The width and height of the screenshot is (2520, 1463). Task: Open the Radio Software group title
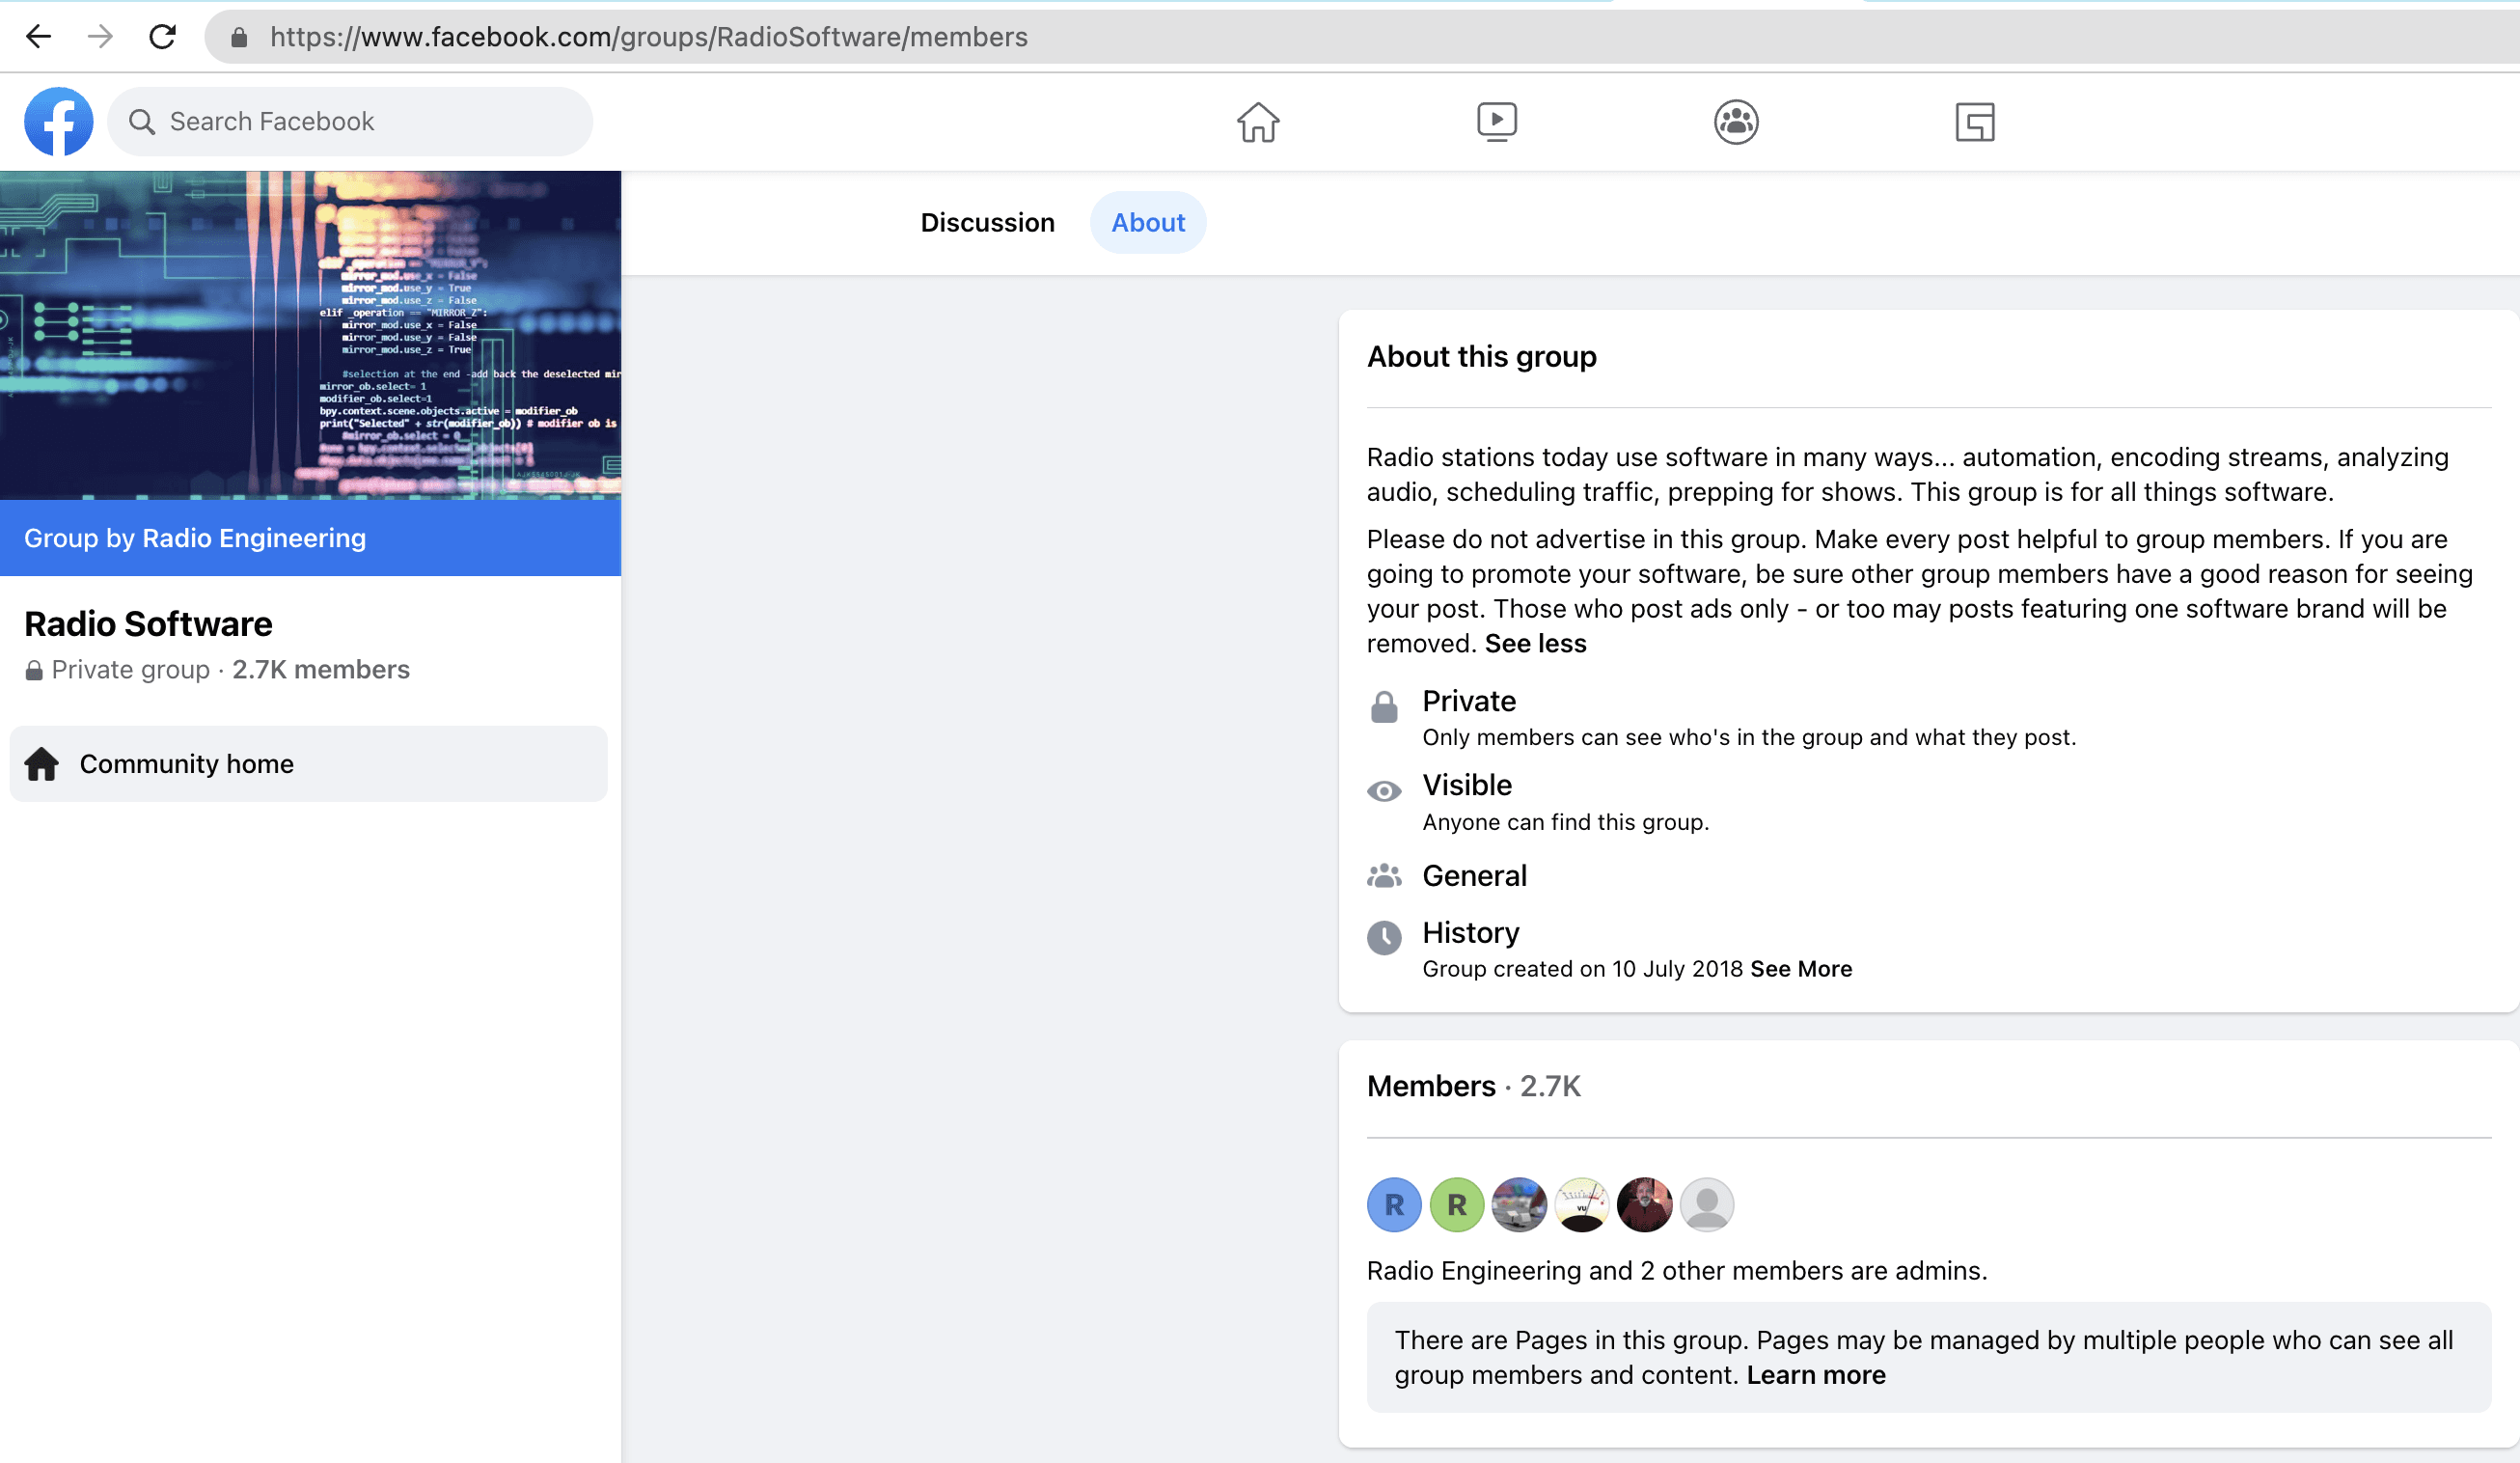[148, 623]
